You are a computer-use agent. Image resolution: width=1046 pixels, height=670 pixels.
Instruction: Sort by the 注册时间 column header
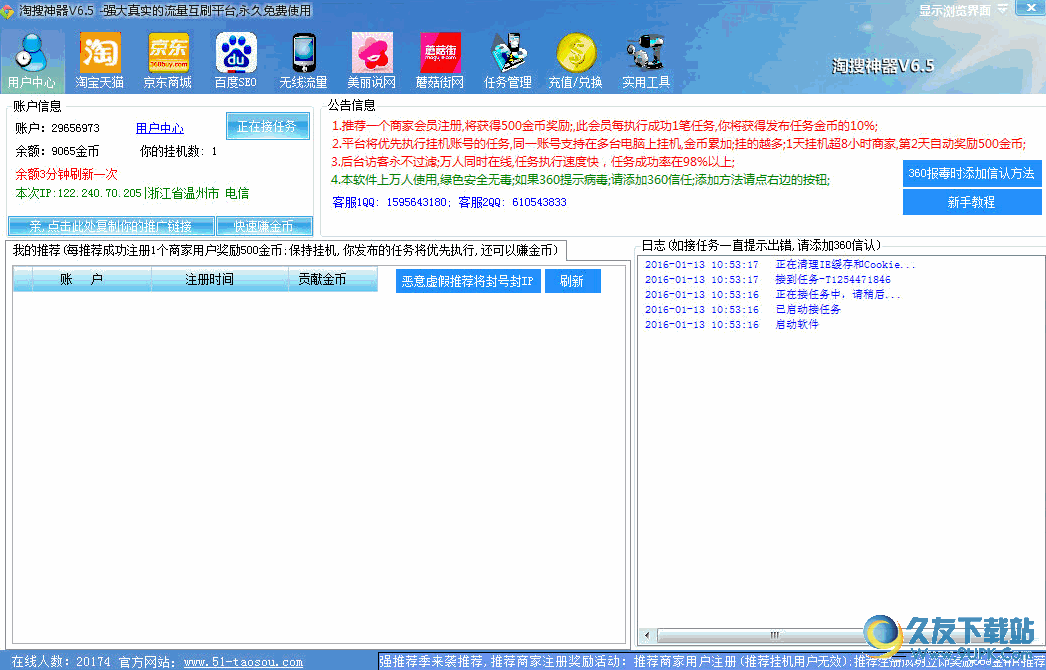coord(219,280)
